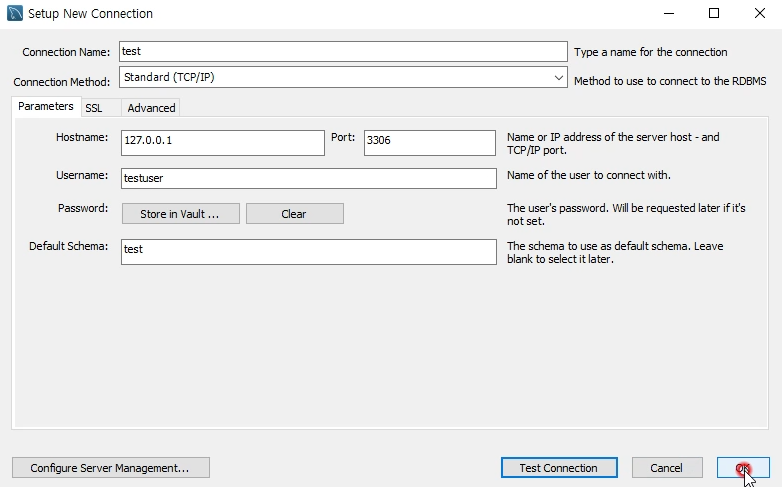Confirm the connection with OK
The height and width of the screenshot is (487, 782).
point(743,468)
